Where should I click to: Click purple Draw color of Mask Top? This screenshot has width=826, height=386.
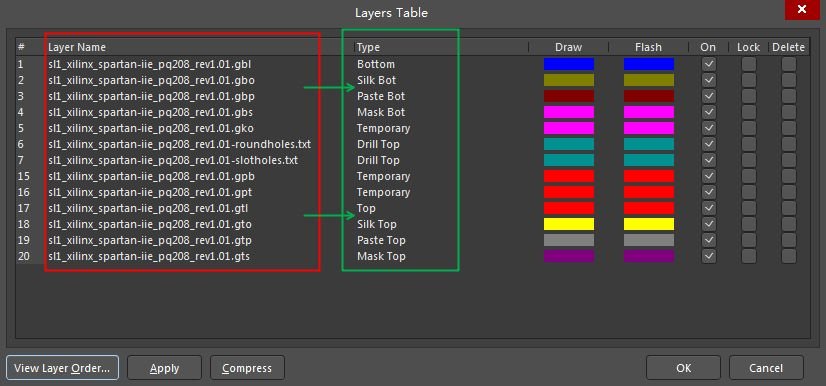(x=569, y=256)
